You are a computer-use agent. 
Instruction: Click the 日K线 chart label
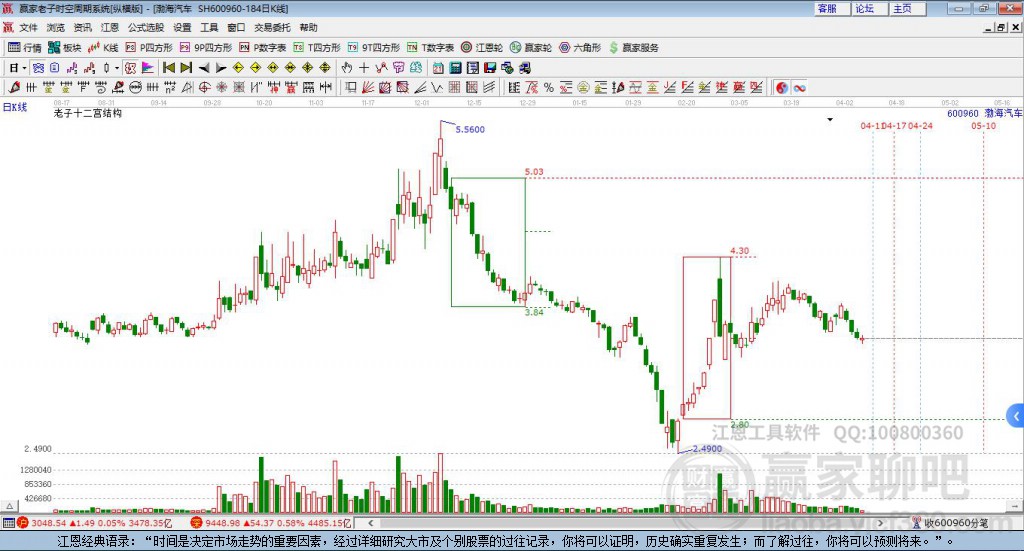[x=15, y=107]
